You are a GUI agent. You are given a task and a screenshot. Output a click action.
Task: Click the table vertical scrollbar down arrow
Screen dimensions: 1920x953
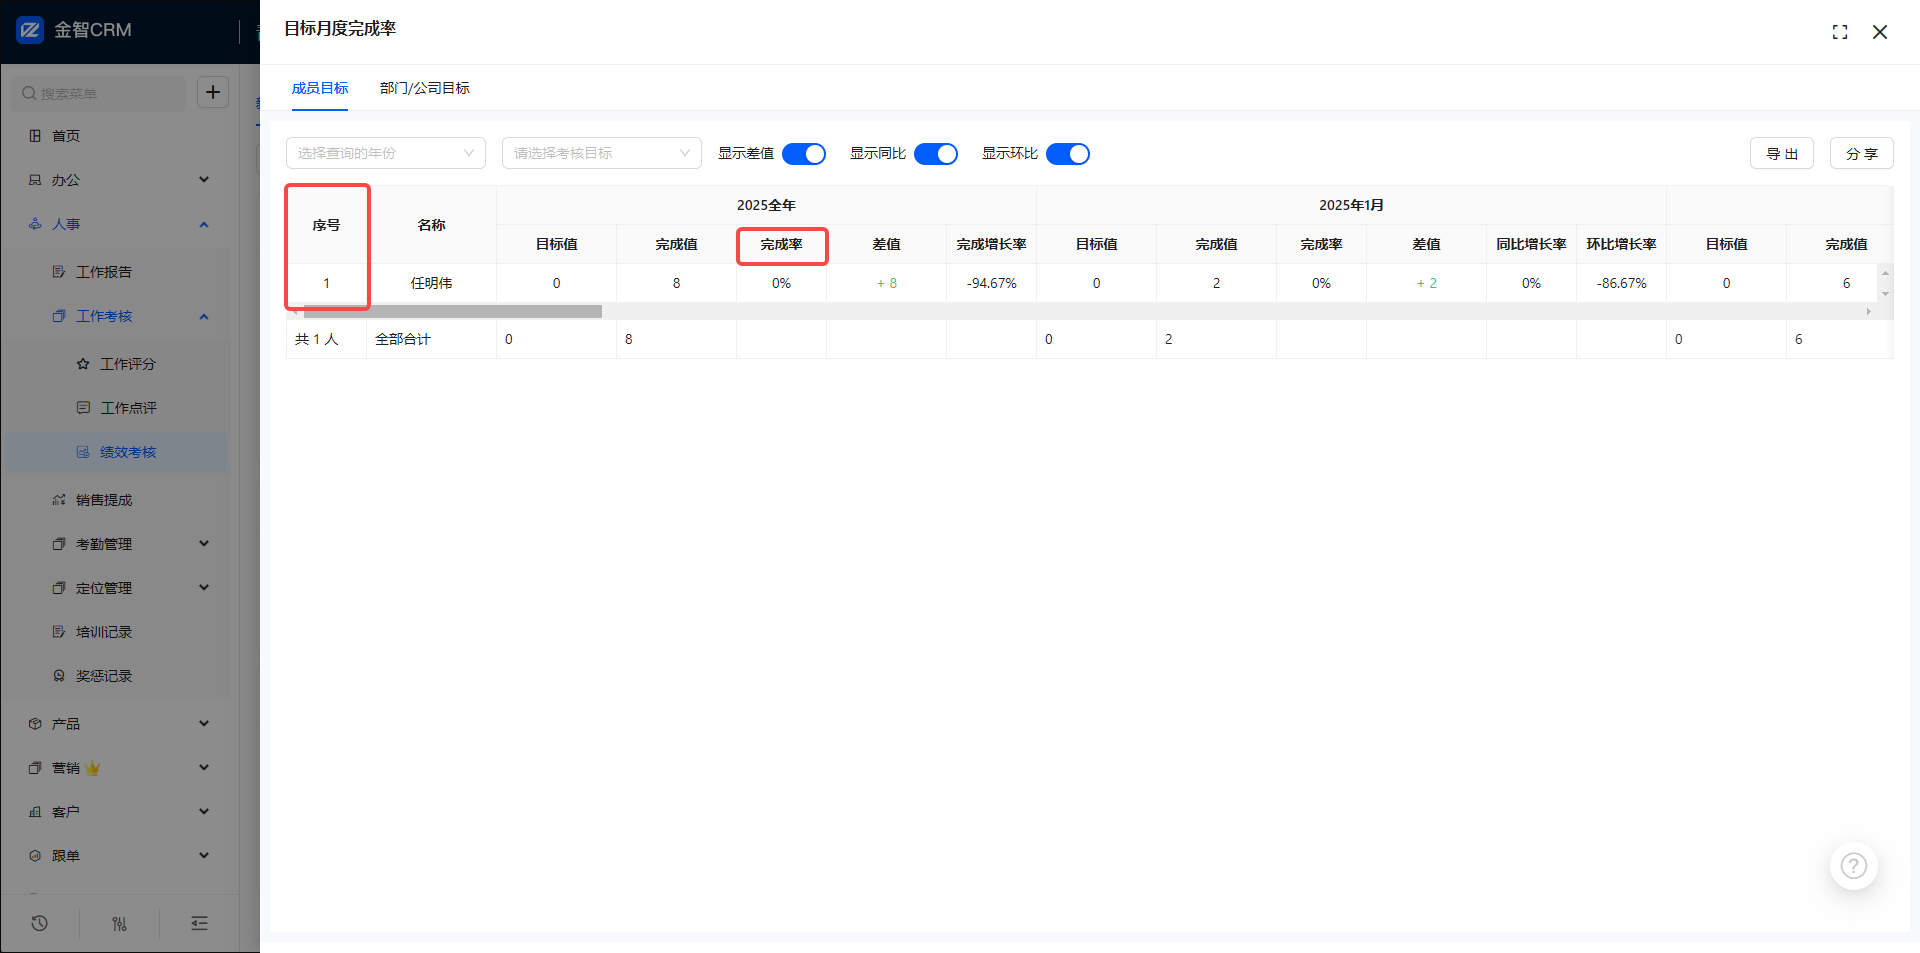click(1886, 294)
